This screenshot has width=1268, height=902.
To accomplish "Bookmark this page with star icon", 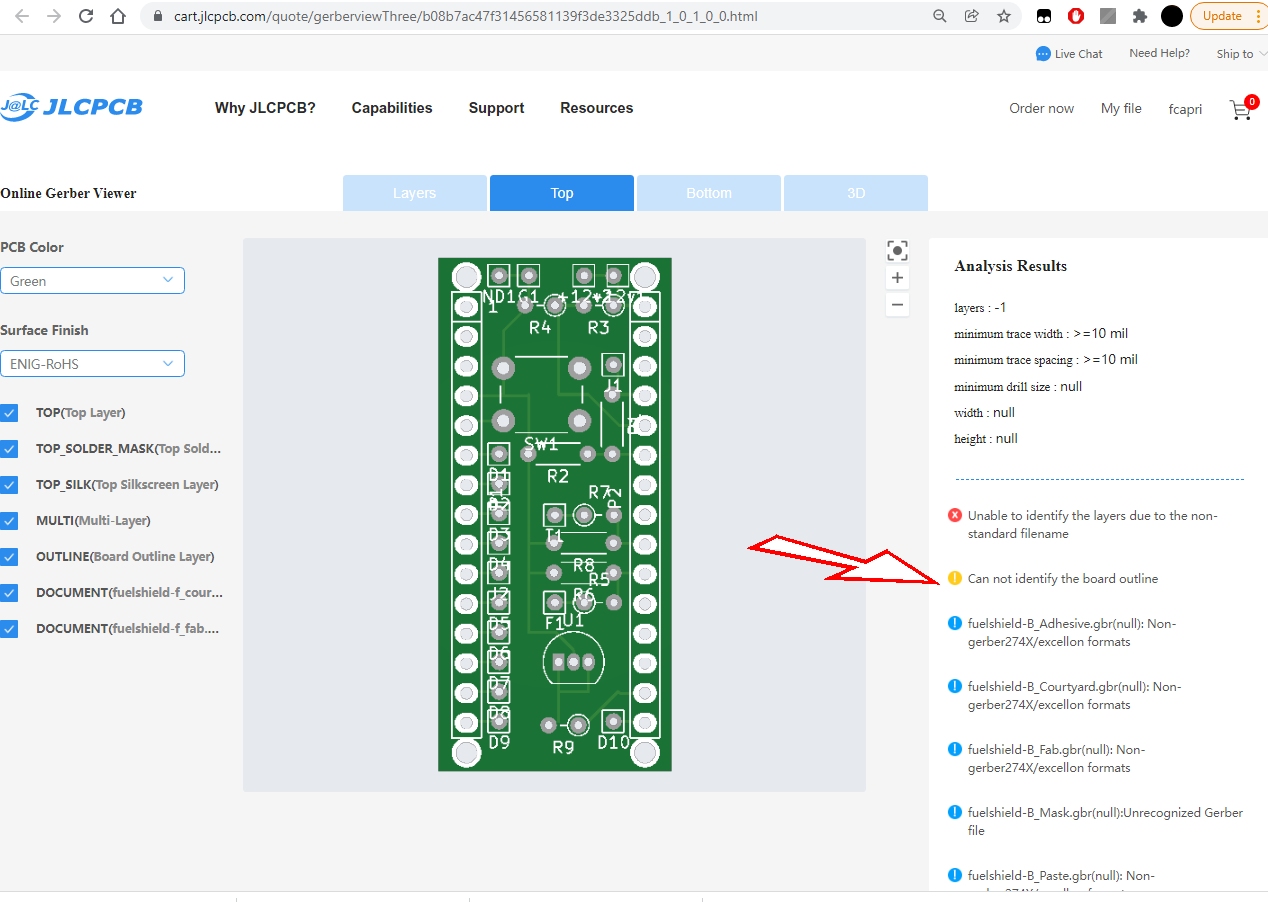I will click(1003, 16).
